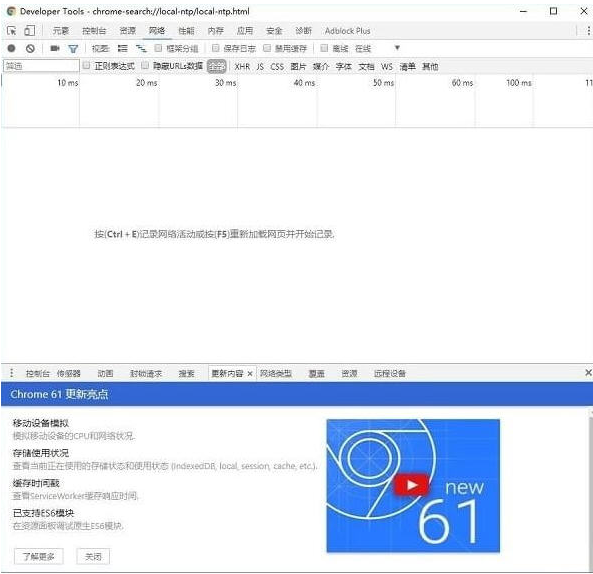Check the 隐藏URLs数据 option
Image resolution: width=593 pixels, height=574 pixels.
145,65
